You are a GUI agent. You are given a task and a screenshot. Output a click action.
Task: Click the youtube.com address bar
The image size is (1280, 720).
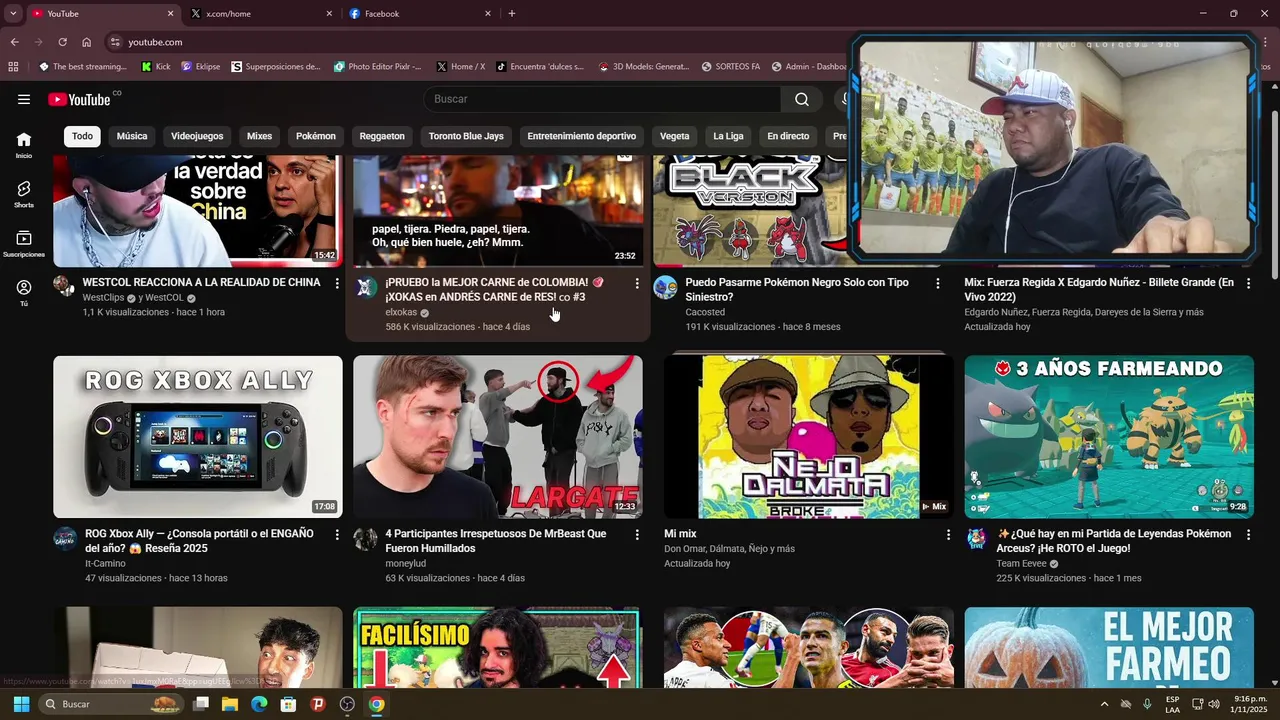click(480, 42)
